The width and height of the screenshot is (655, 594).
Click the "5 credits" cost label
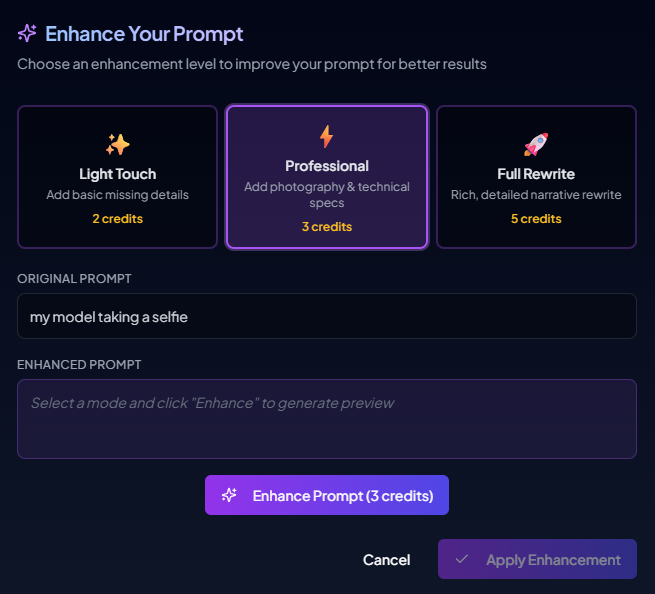tap(536, 219)
